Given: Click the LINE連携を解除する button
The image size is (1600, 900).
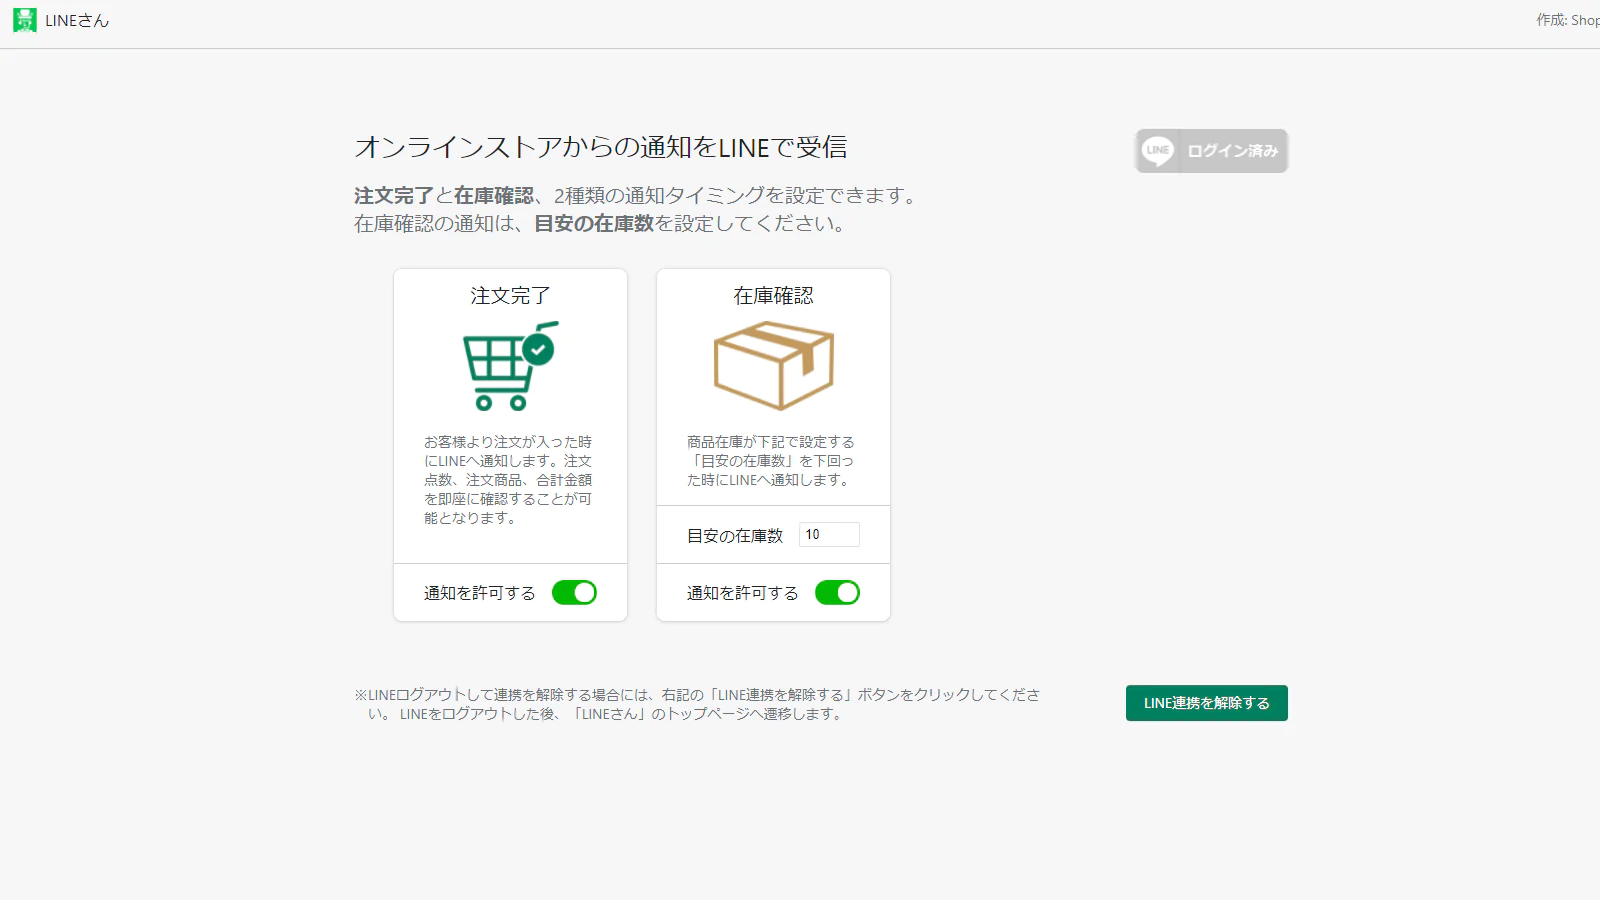Looking at the screenshot, I should pyautogui.click(x=1206, y=703).
